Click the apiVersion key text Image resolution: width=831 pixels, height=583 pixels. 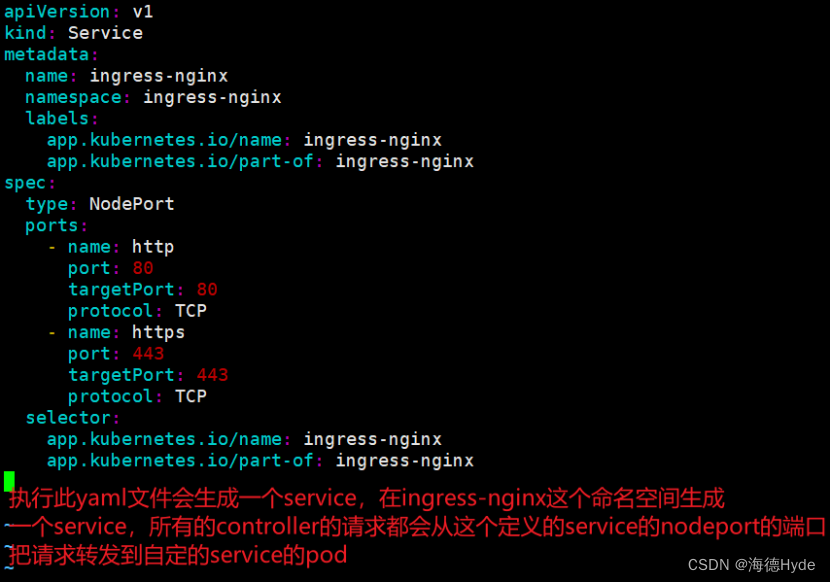click(57, 11)
